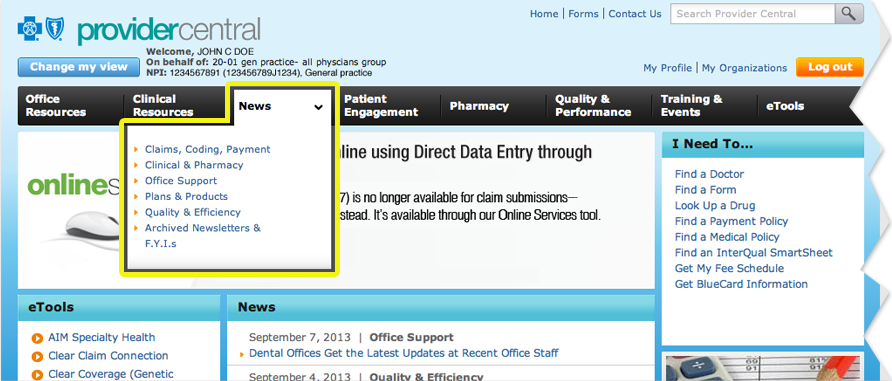The height and width of the screenshot is (381, 892).
Task: Click Get My Fee Schedule link
Action: (729, 268)
